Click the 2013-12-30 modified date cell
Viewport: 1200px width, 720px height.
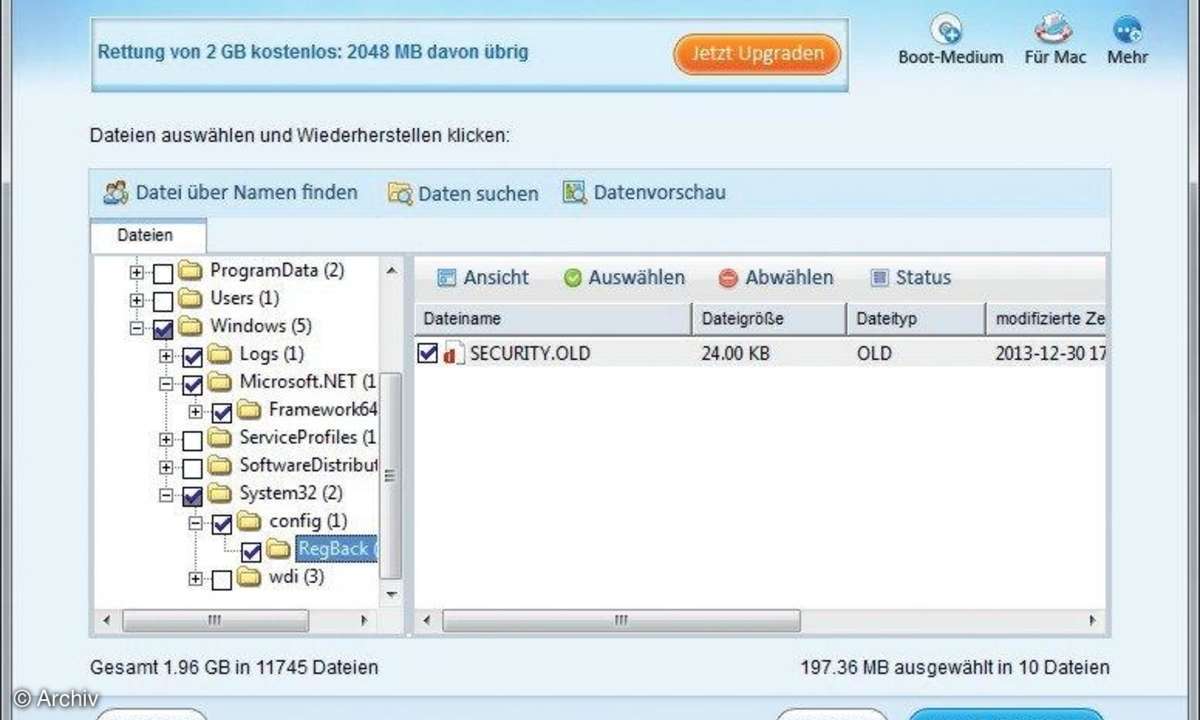[x=1050, y=354]
